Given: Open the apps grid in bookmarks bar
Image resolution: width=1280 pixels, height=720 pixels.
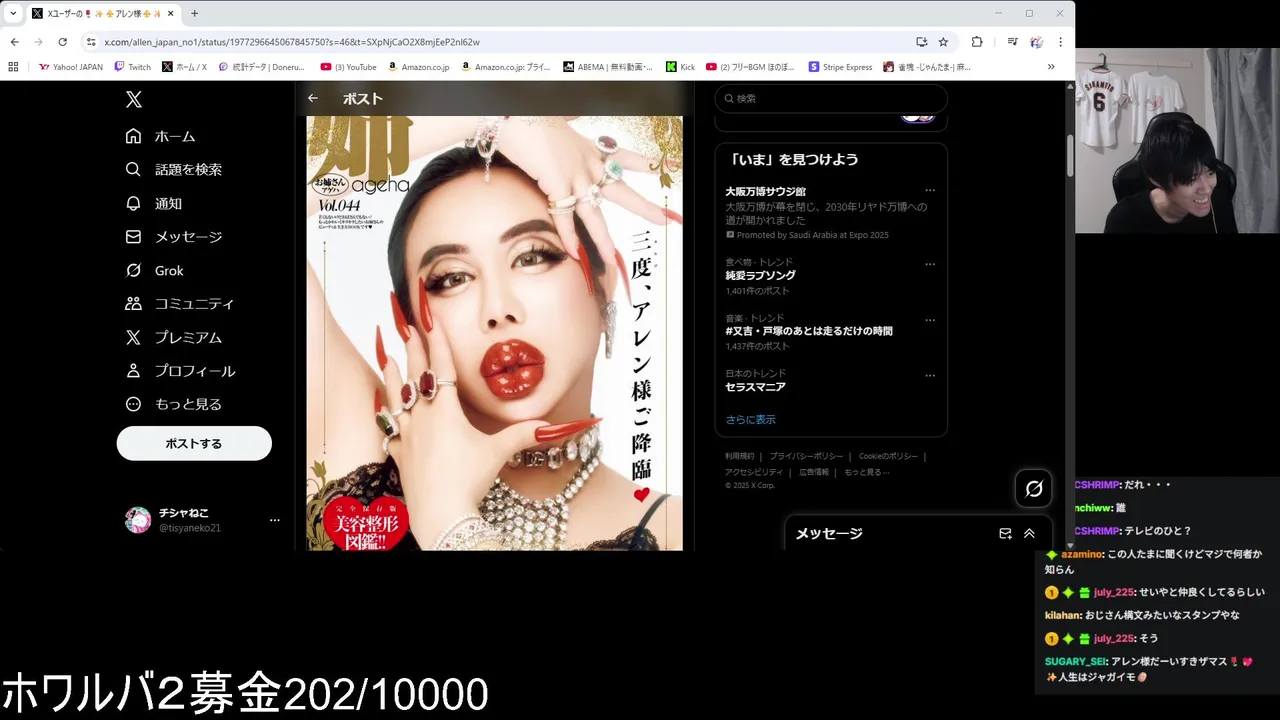Looking at the screenshot, I should point(13,67).
